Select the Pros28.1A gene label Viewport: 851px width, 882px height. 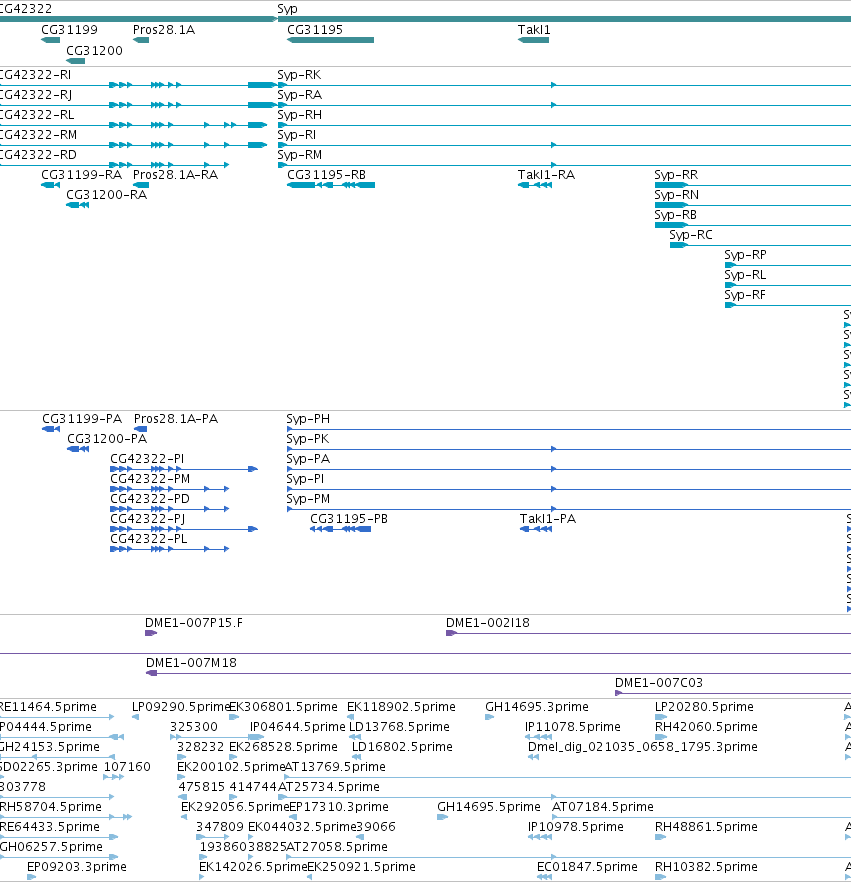point(164,30)
